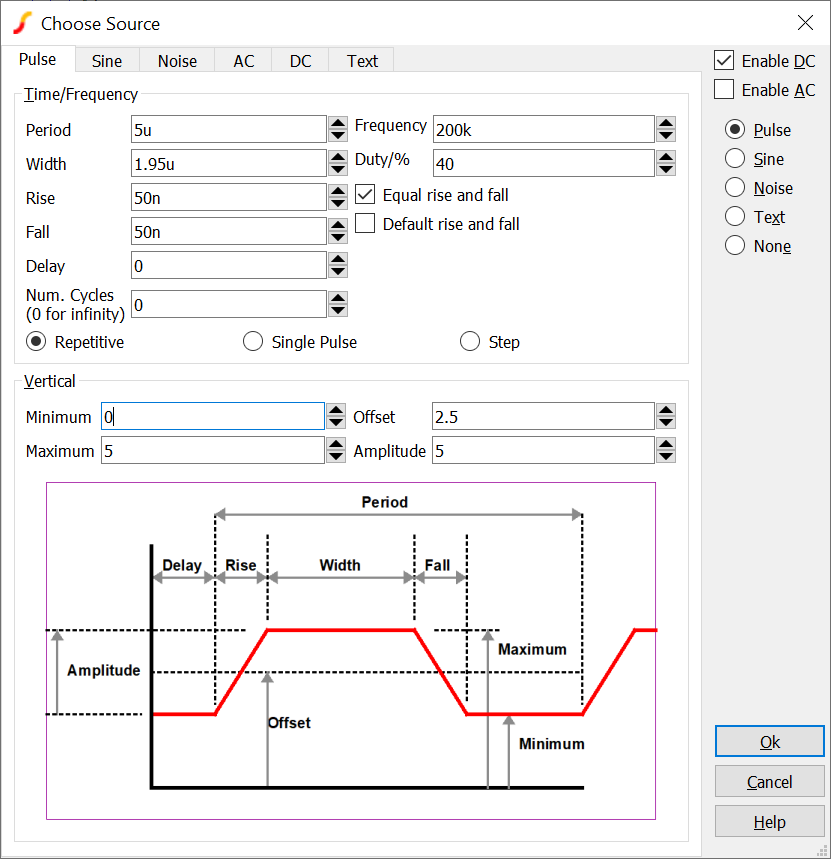Decrease the Delay value with down arrow
Image resolution: width=831 pixels, height=859 pixels.
[x=338, y=272]
